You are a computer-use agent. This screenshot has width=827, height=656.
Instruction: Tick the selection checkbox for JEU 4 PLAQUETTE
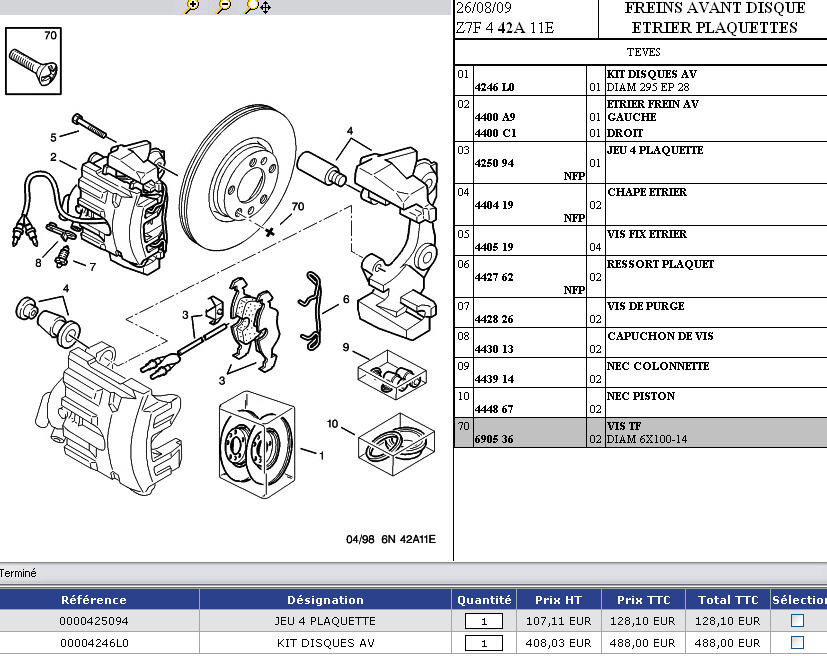(797, 620)
